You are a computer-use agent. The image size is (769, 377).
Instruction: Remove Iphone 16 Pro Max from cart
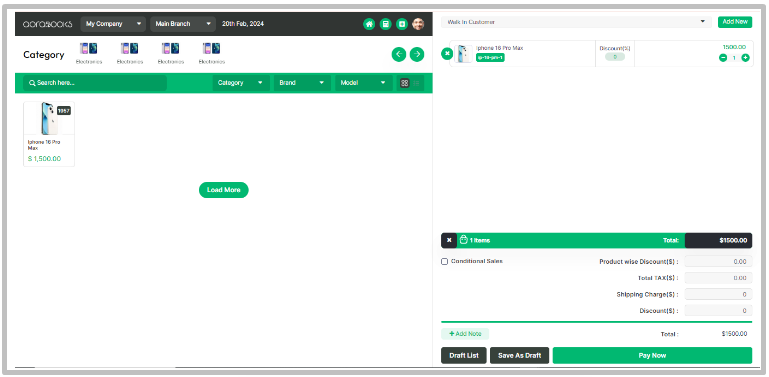pos(447,54)
